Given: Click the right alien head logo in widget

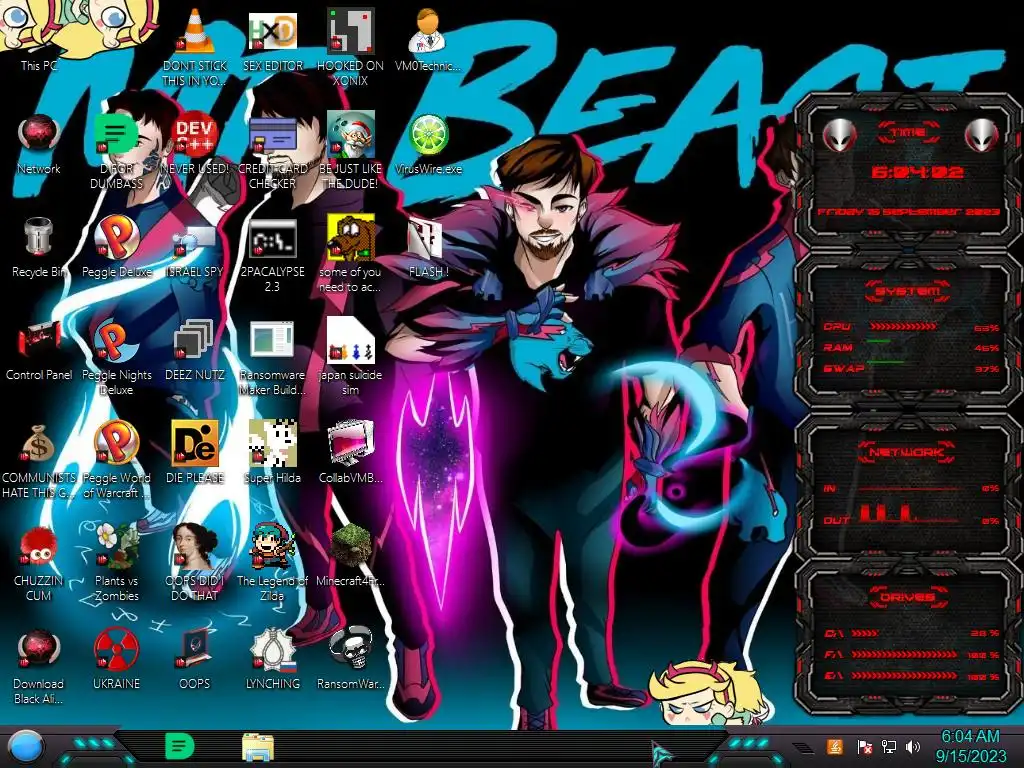Looking at the screenshot, I should click(981, 136).
